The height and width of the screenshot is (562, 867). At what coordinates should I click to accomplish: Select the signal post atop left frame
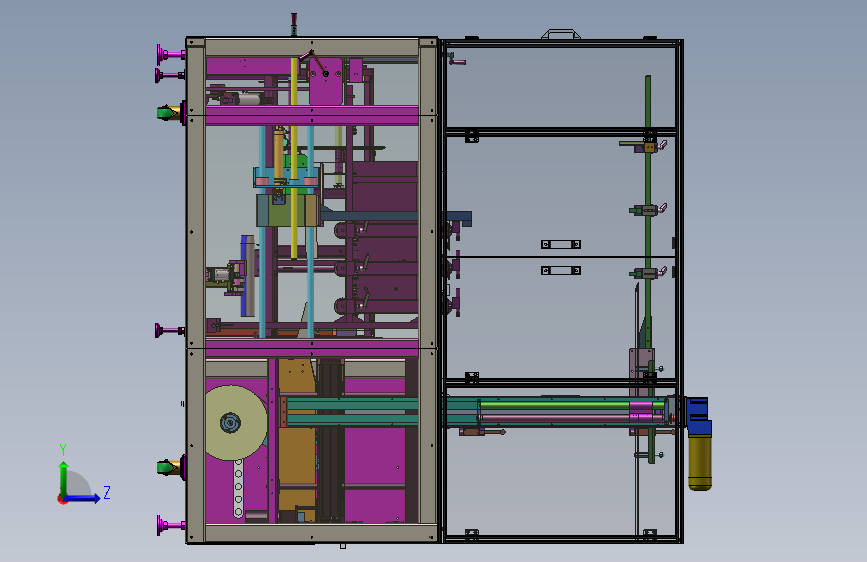tap(294, 25)
